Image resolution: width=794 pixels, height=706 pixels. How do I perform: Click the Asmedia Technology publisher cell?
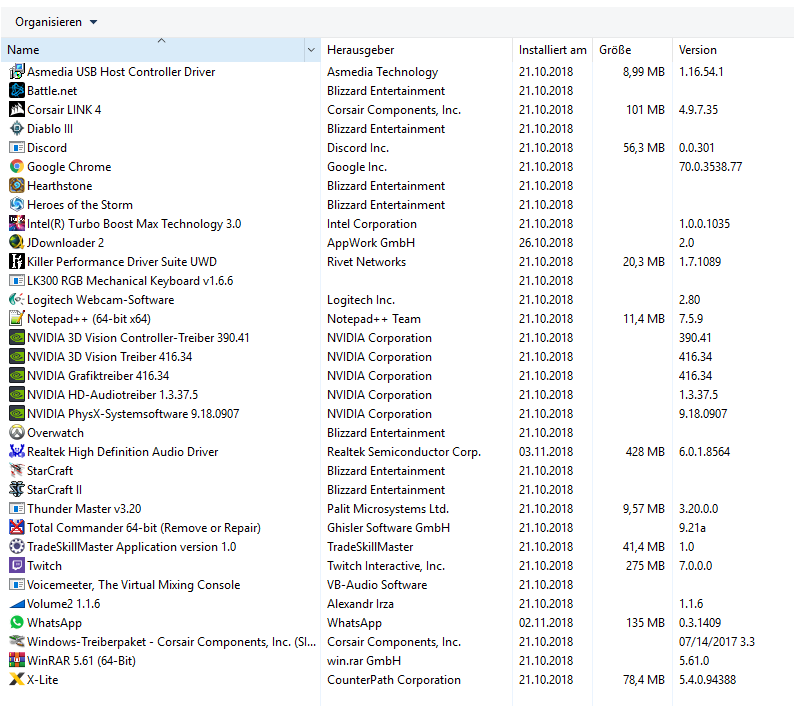(382, 72)
